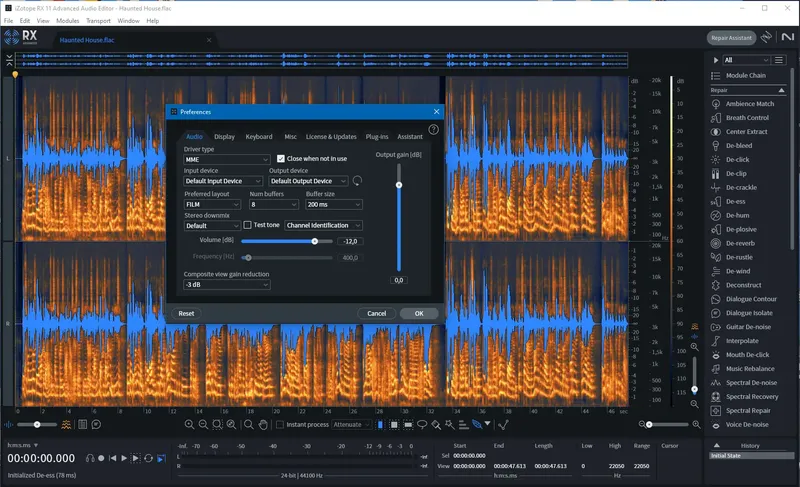Click the Volume dB value field
This screenshot has width=800, height=487.
pos(351,241)
